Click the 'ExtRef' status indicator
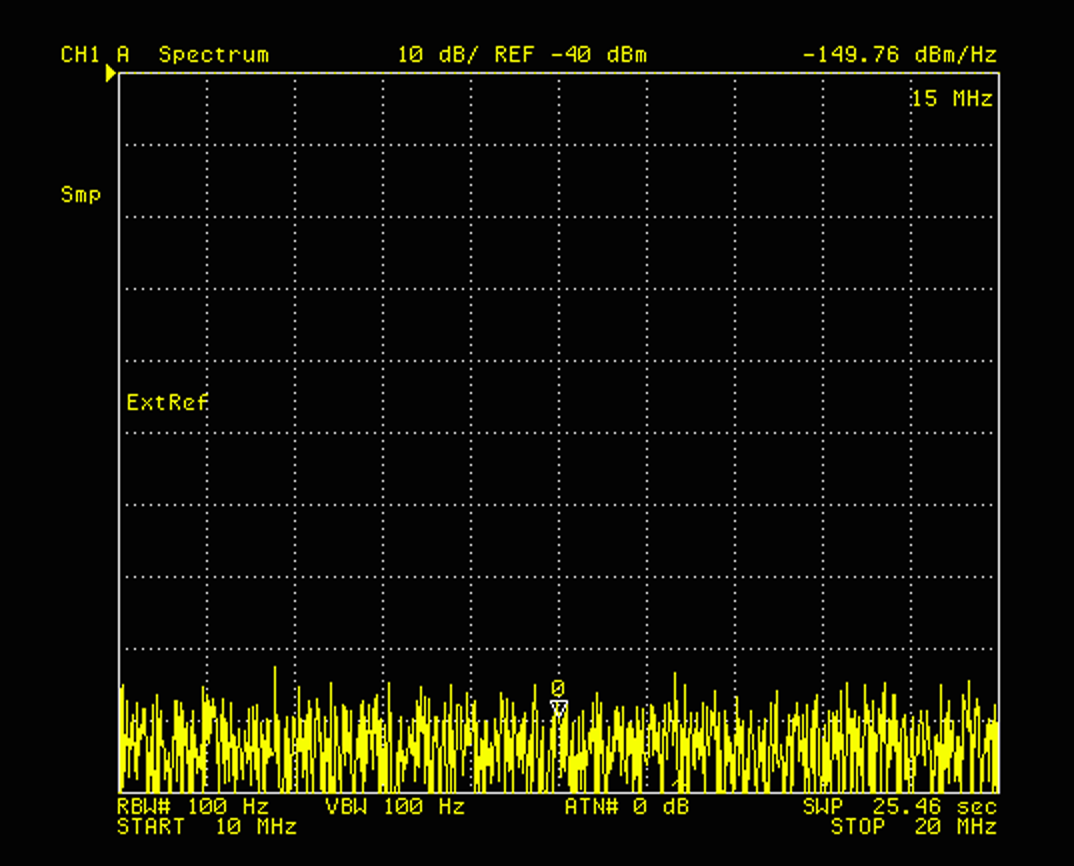The width and height of the screenshot is (1074, 866). tap(168, 402)
